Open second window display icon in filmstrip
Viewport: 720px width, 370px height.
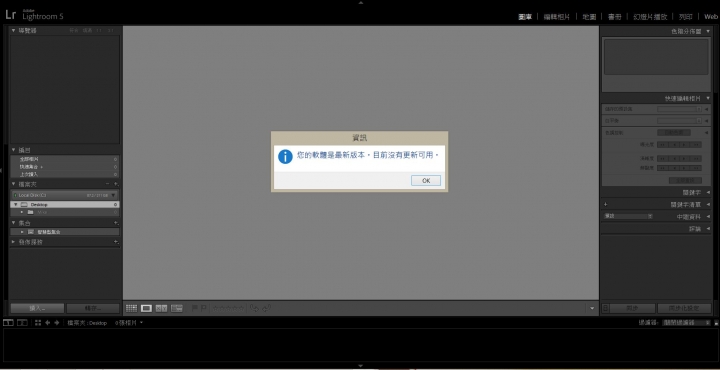click(x=22, y=323)
